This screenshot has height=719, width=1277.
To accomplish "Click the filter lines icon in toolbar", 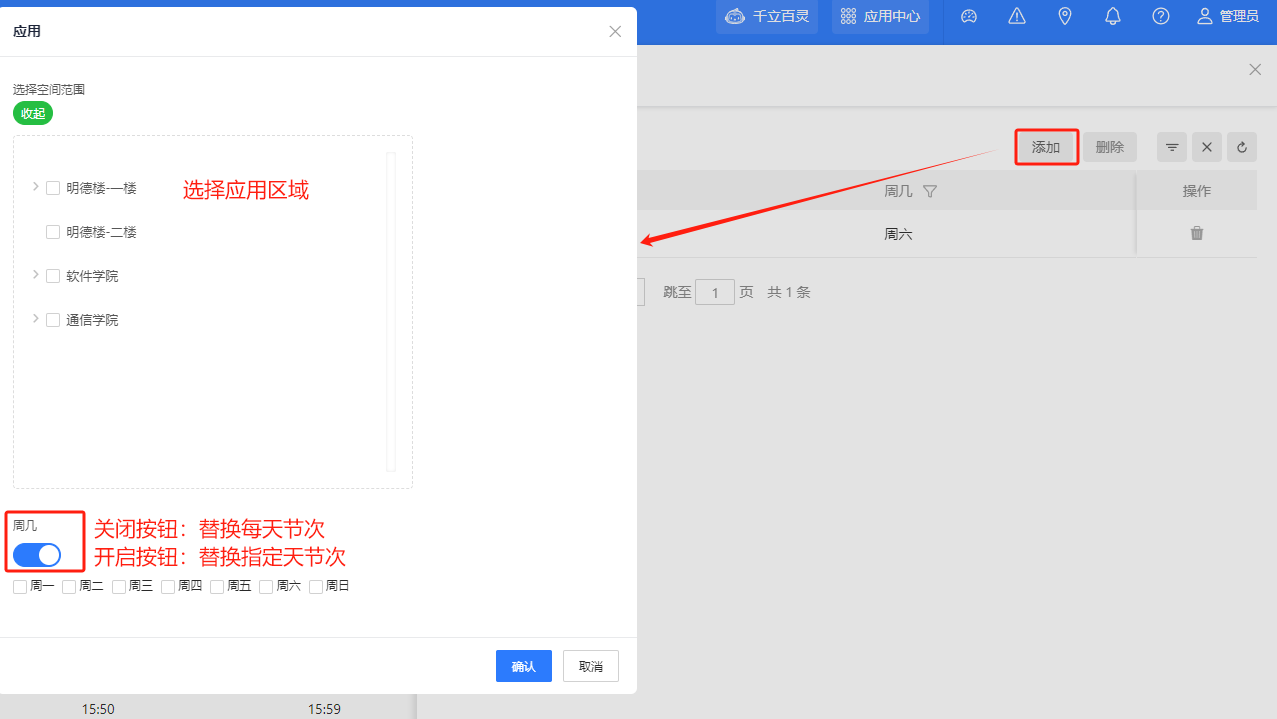I will coord(1172,147).
